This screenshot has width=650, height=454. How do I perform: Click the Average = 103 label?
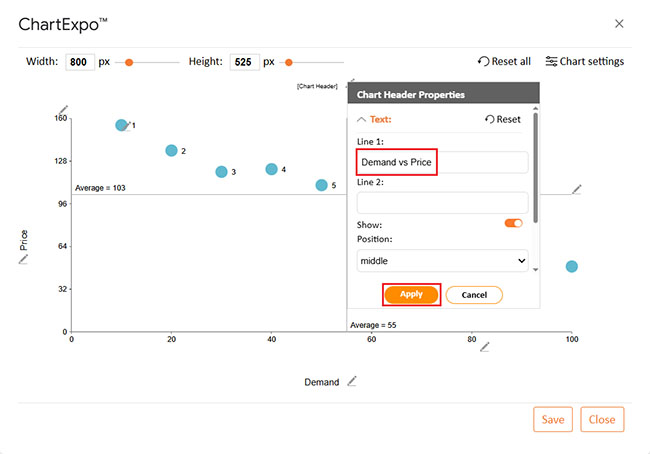(100, 188)
